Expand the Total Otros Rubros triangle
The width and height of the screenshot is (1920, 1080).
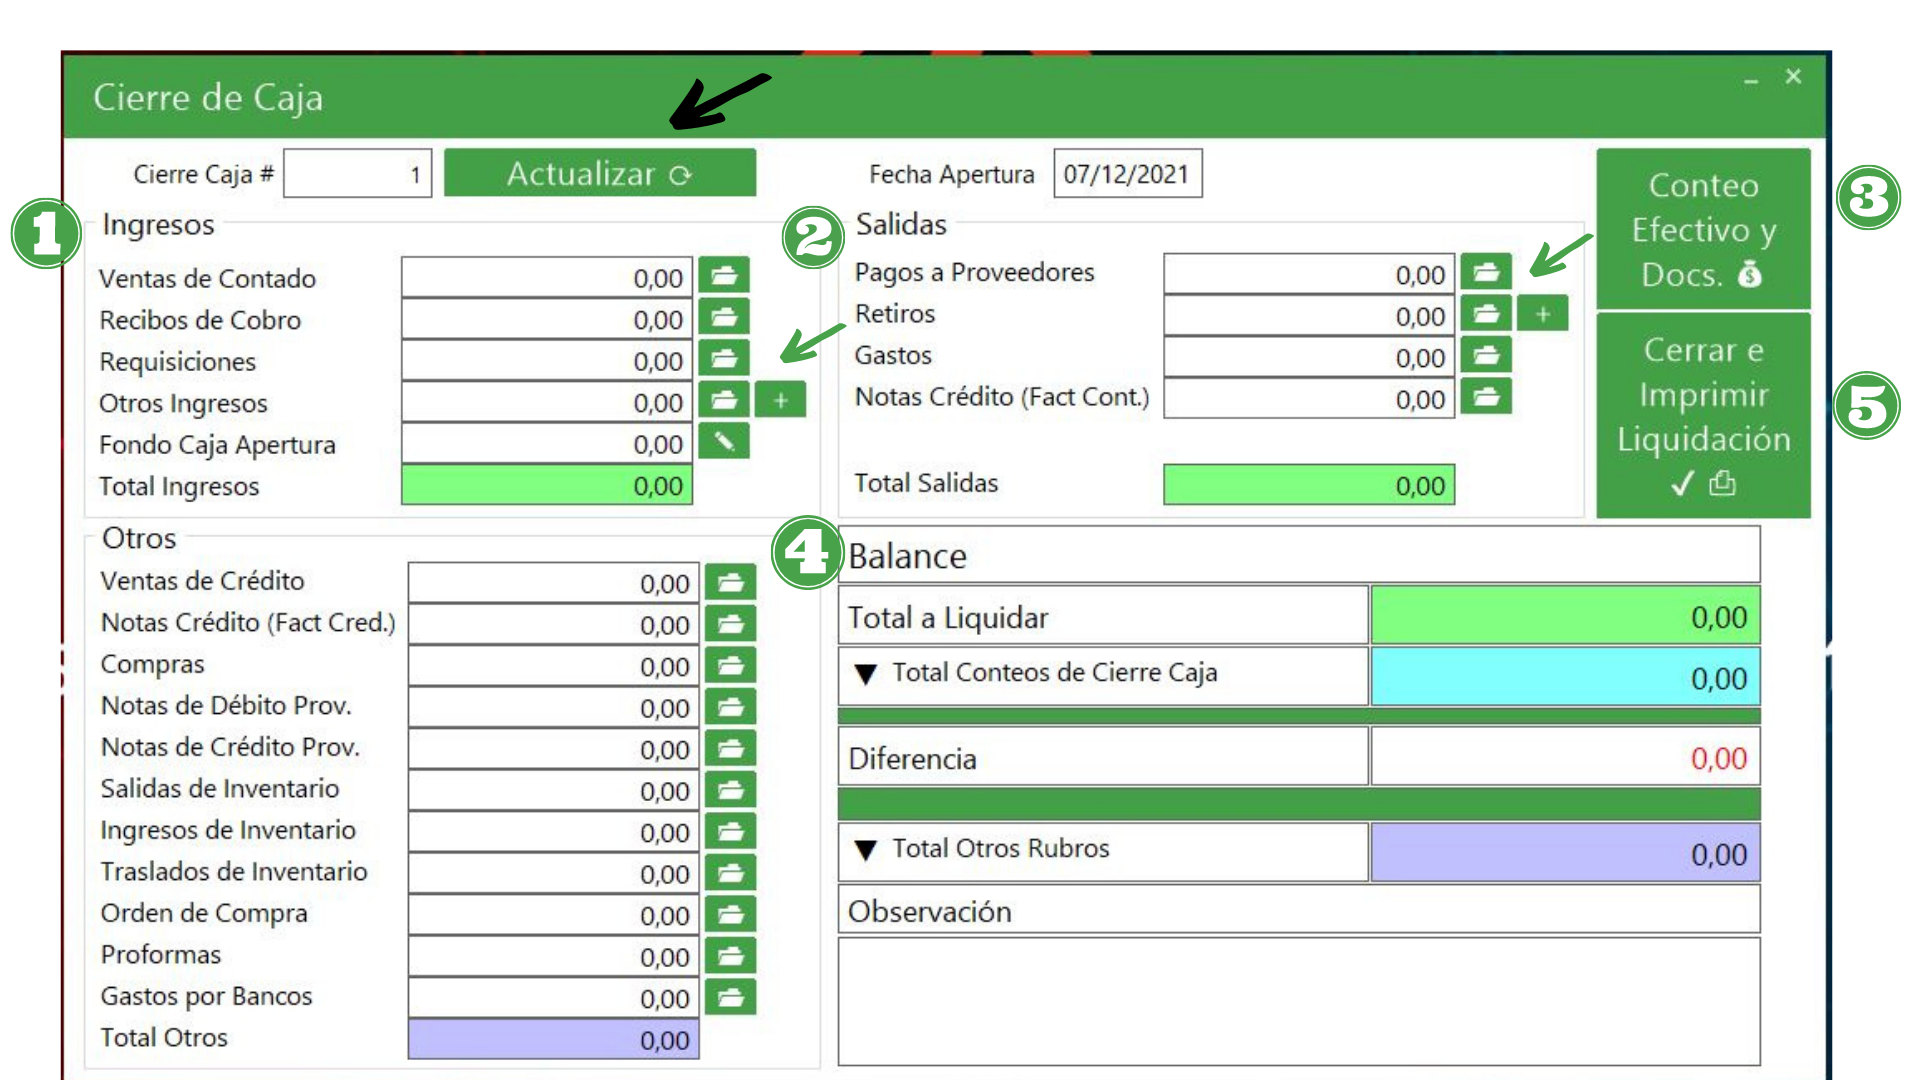[866, 850]
